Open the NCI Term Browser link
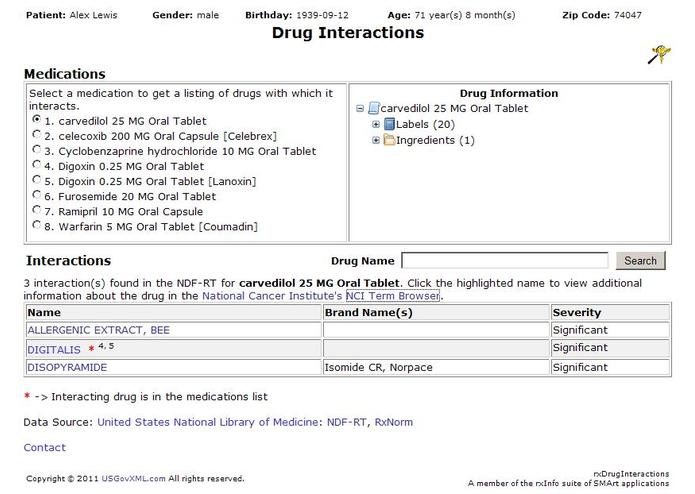This screenshot has width=695, height=494. point(393,296)
